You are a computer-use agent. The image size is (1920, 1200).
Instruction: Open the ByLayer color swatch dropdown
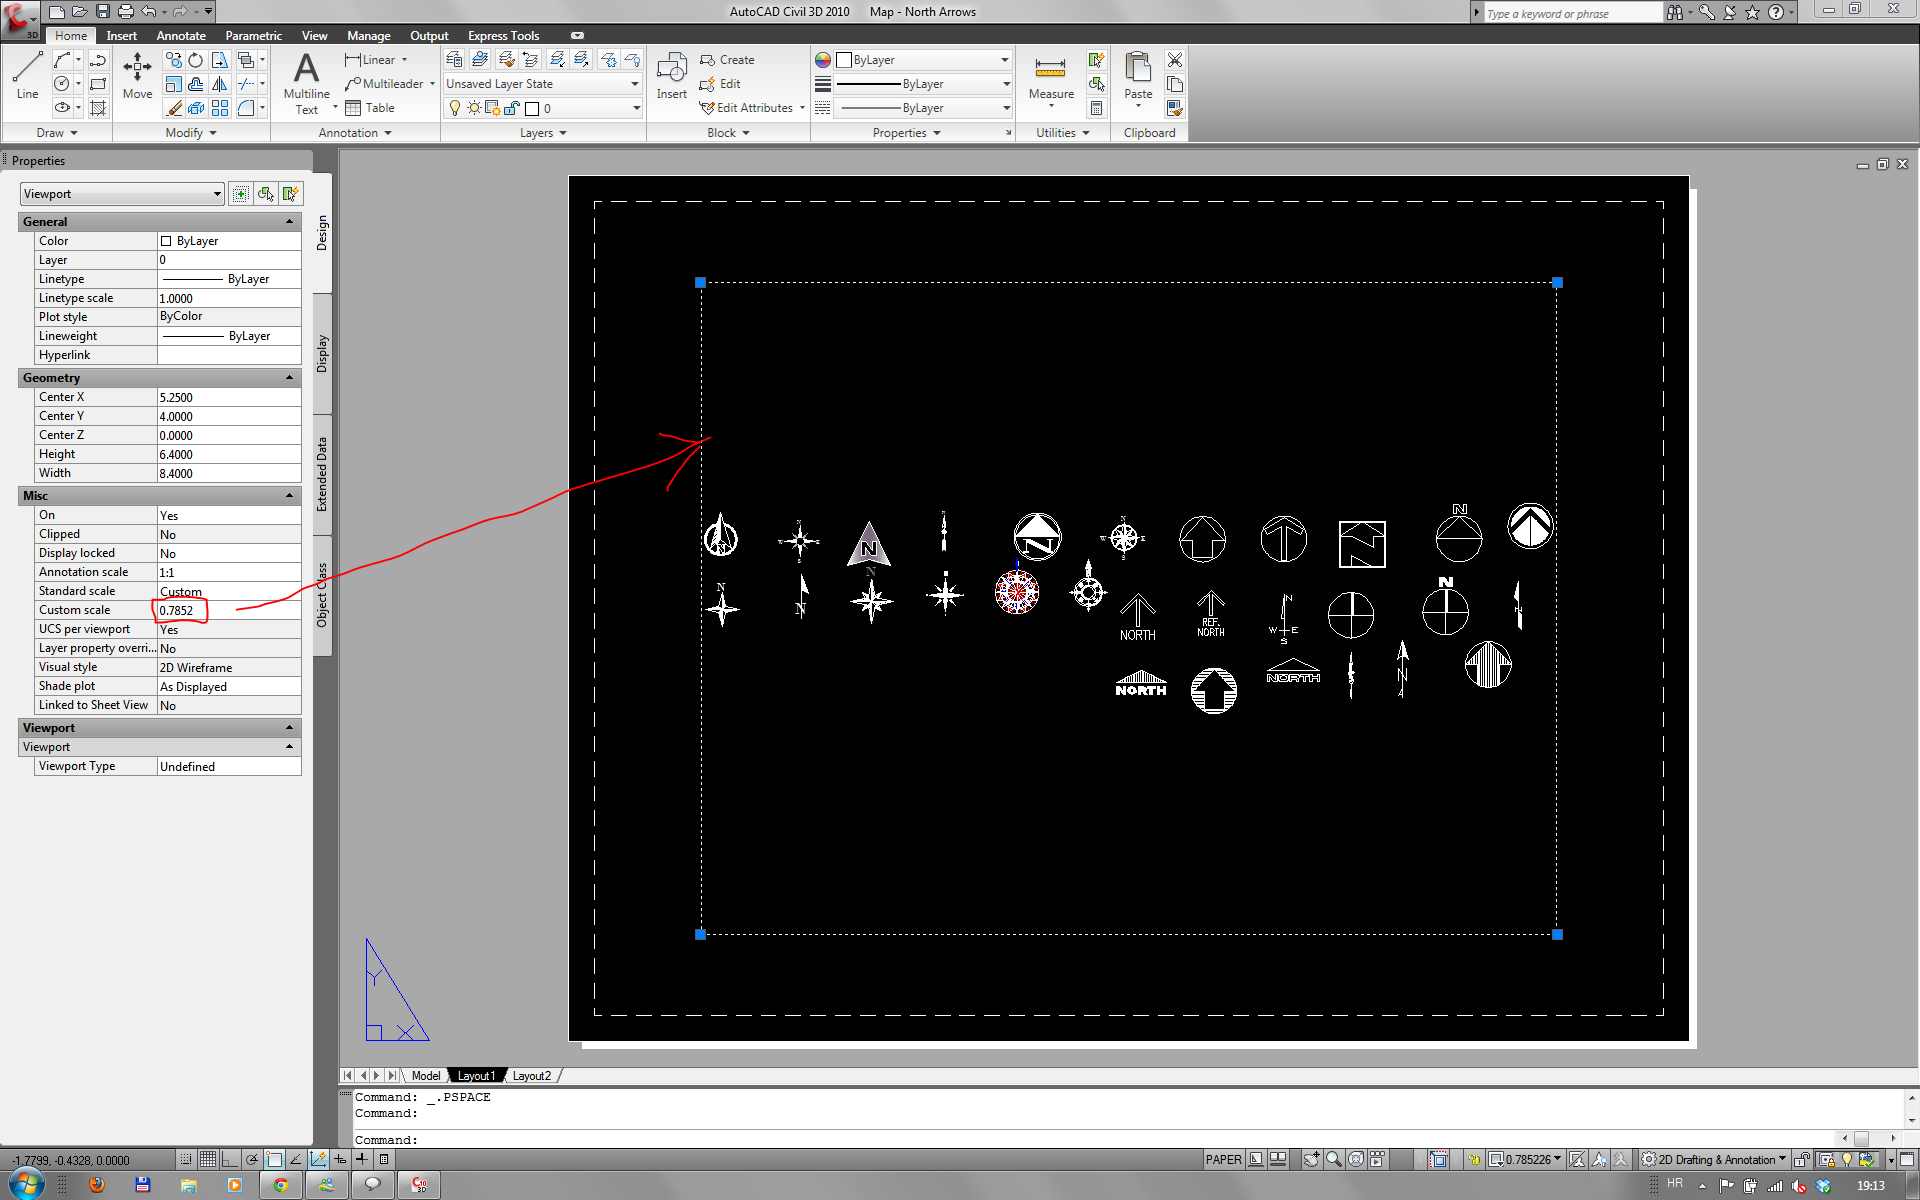pos(1004,60)
